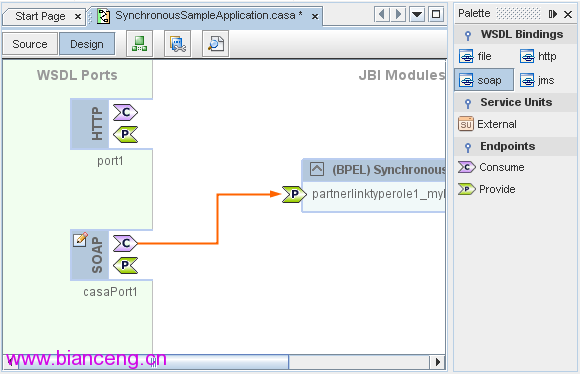Select External service unit in palette
Screen dimensions: 580x374
[488, 124]
